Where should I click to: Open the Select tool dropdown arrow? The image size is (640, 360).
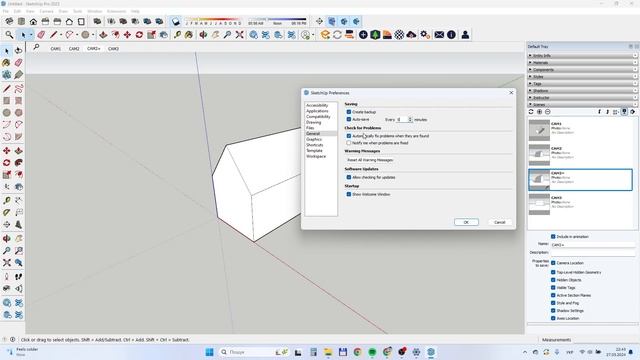[x=31, y=35]
